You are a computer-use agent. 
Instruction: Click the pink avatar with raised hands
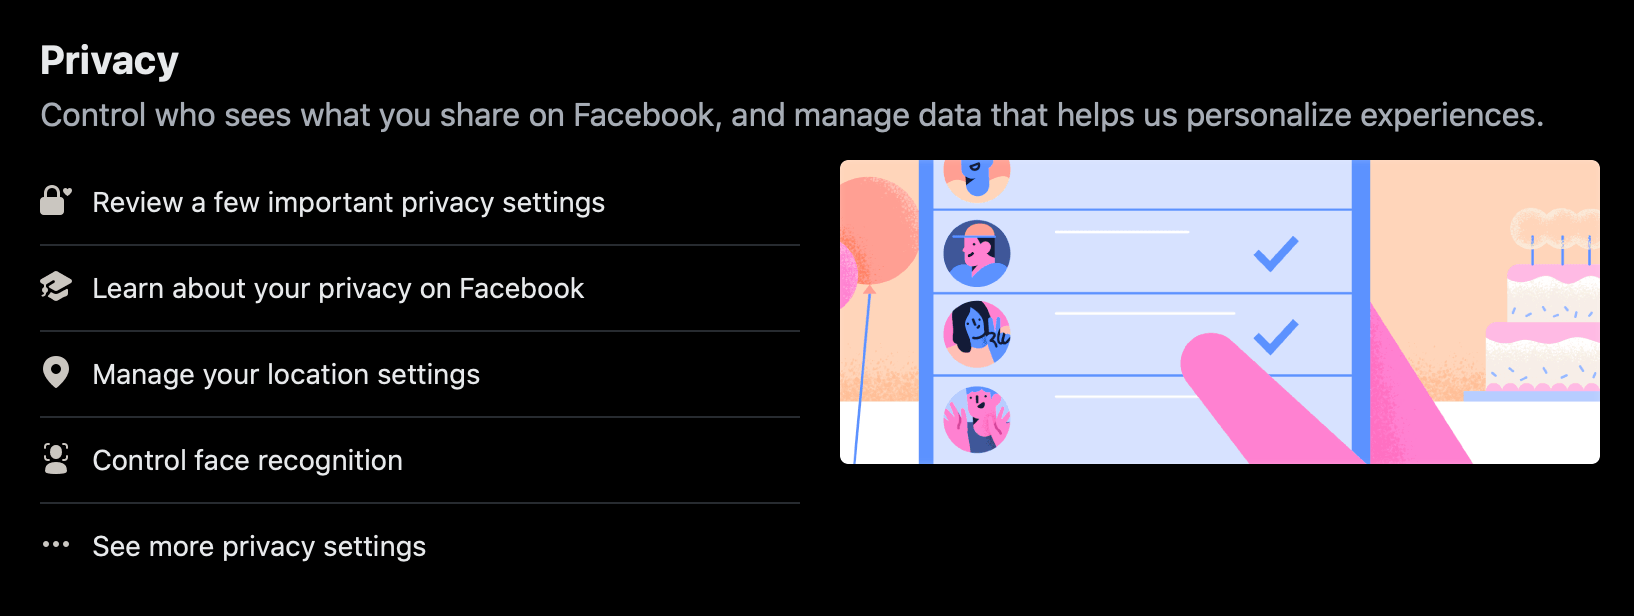[x=977, y=419]
